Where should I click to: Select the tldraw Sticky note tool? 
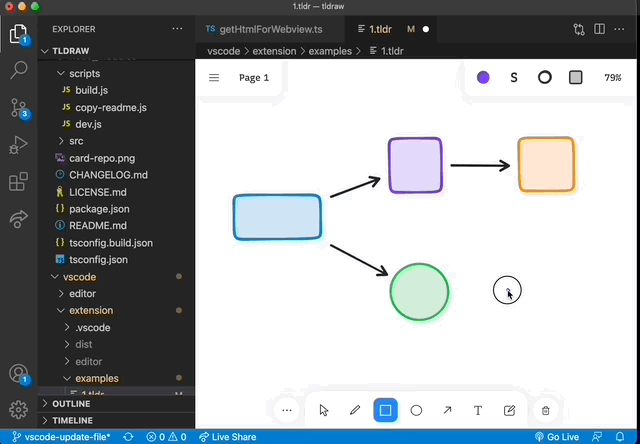tap(509, 410)
